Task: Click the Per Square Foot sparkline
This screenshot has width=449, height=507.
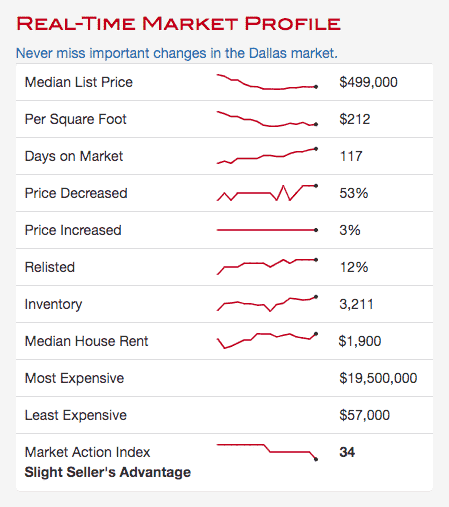Action: pos(267,119)
